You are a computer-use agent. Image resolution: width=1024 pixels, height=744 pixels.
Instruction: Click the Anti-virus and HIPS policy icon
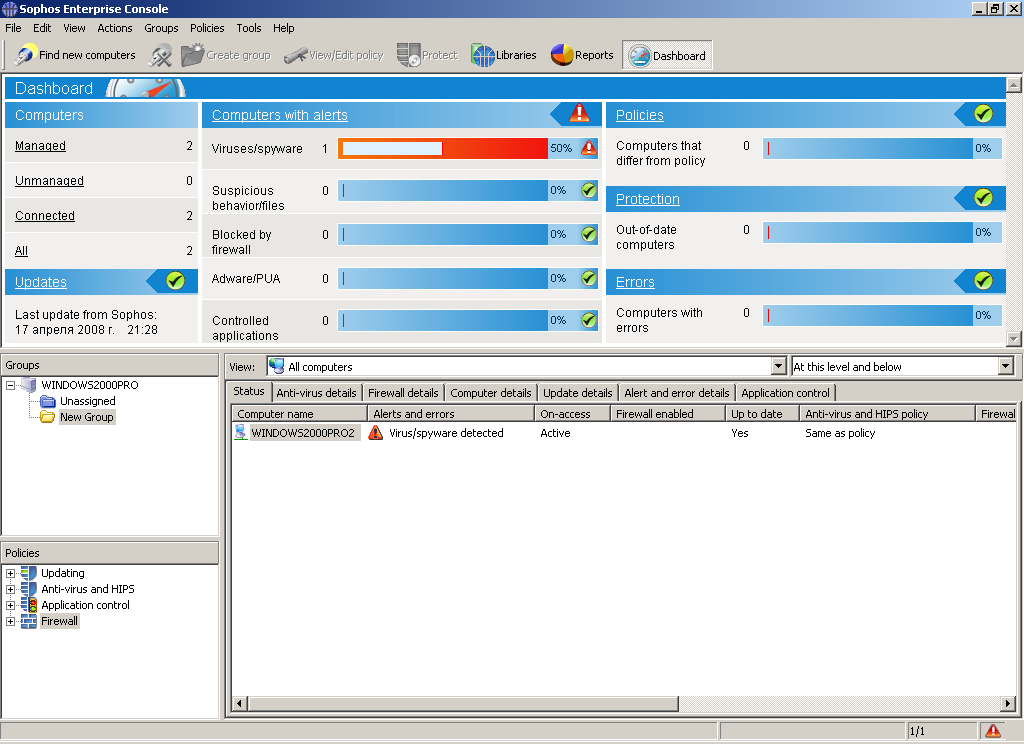(x=29, y=589)
